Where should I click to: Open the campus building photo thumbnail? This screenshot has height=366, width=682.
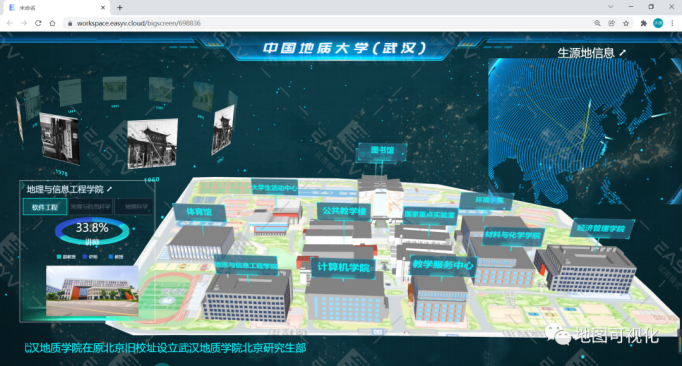(92, 291)
